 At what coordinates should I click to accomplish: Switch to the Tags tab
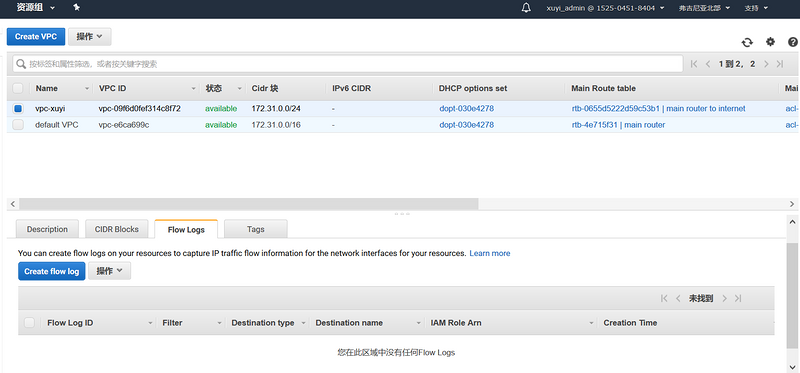[256, 229]
